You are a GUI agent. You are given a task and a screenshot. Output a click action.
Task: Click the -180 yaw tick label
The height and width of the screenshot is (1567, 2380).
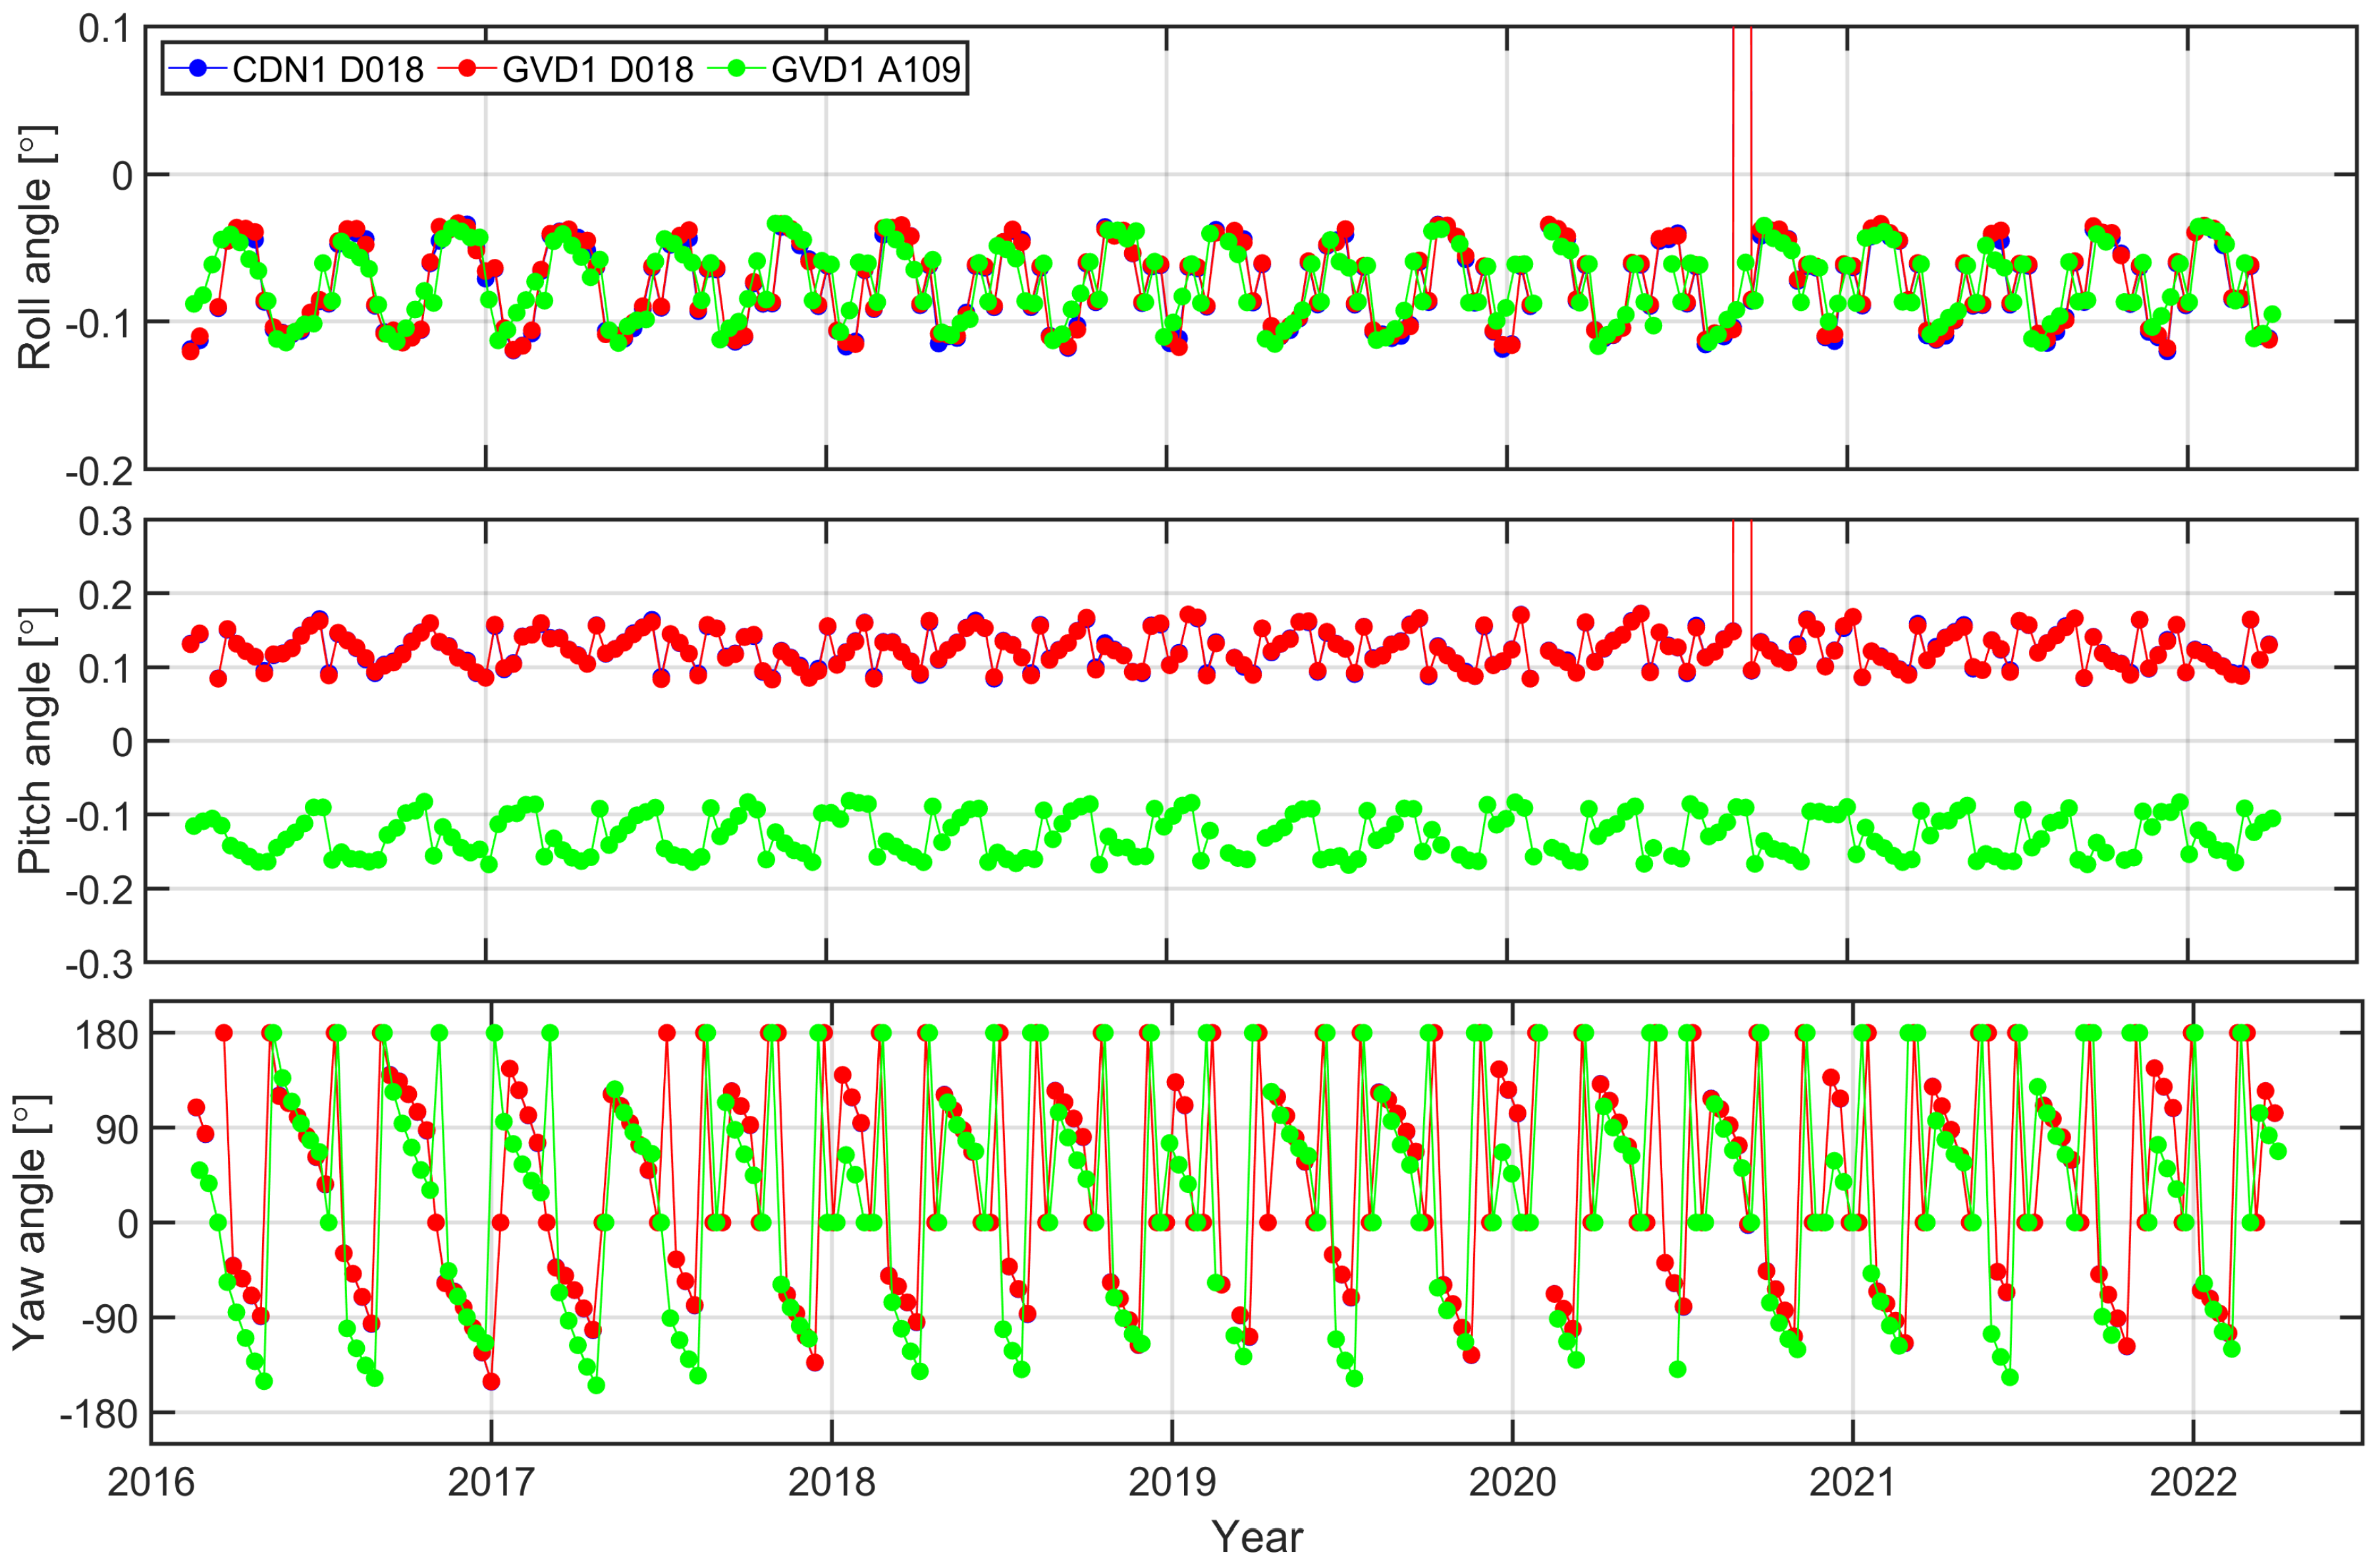point(98,1415)
